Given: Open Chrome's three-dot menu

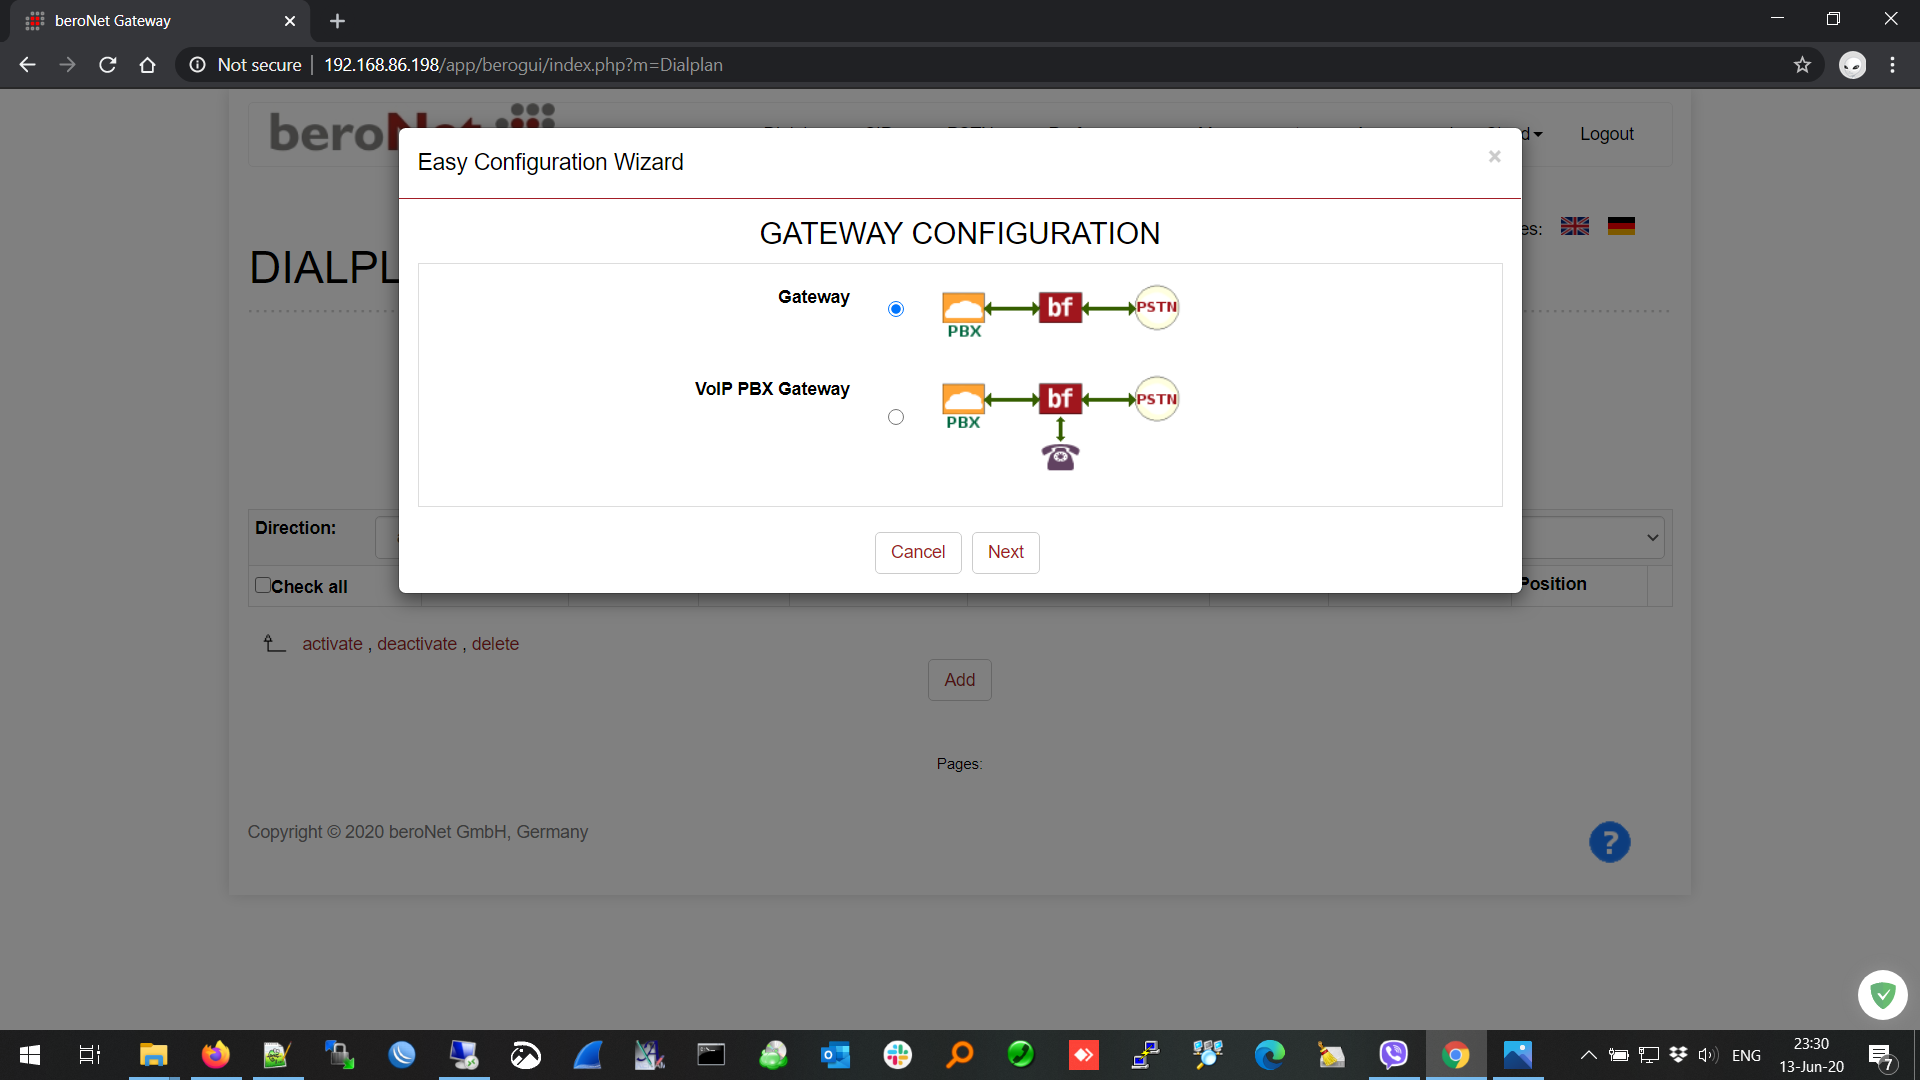Looking at the screenshot, I should 1892,65.
